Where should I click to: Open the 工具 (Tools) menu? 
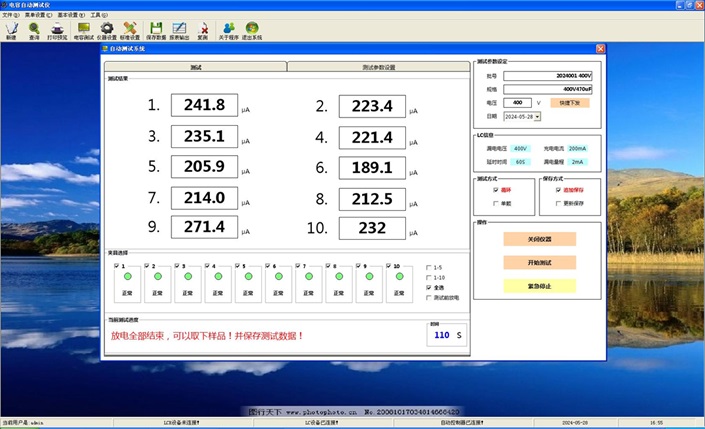click(97, 16)
